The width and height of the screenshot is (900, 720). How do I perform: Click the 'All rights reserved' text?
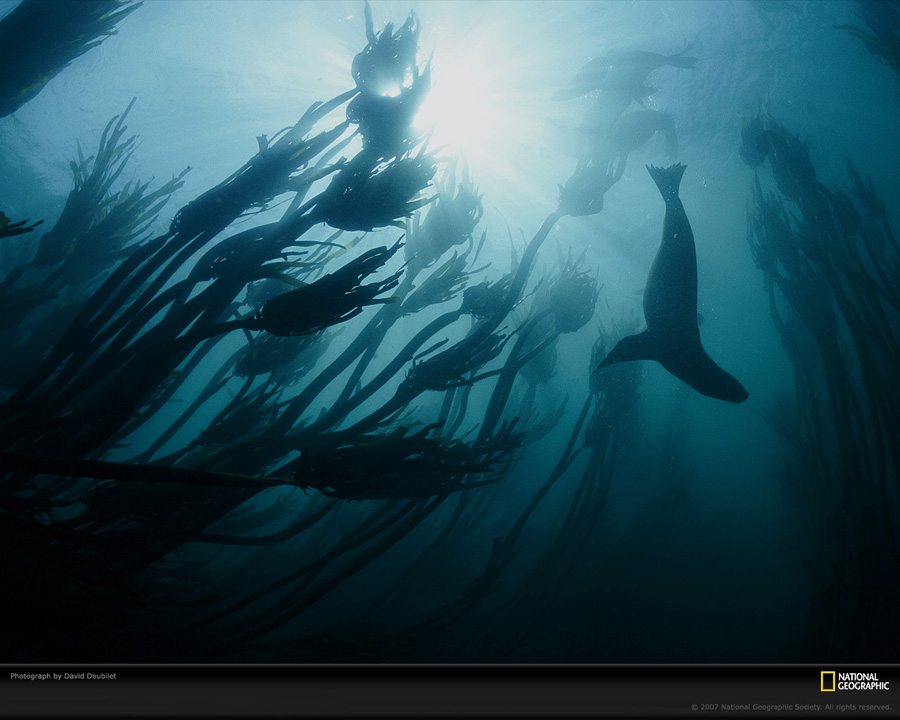[858, 707]
